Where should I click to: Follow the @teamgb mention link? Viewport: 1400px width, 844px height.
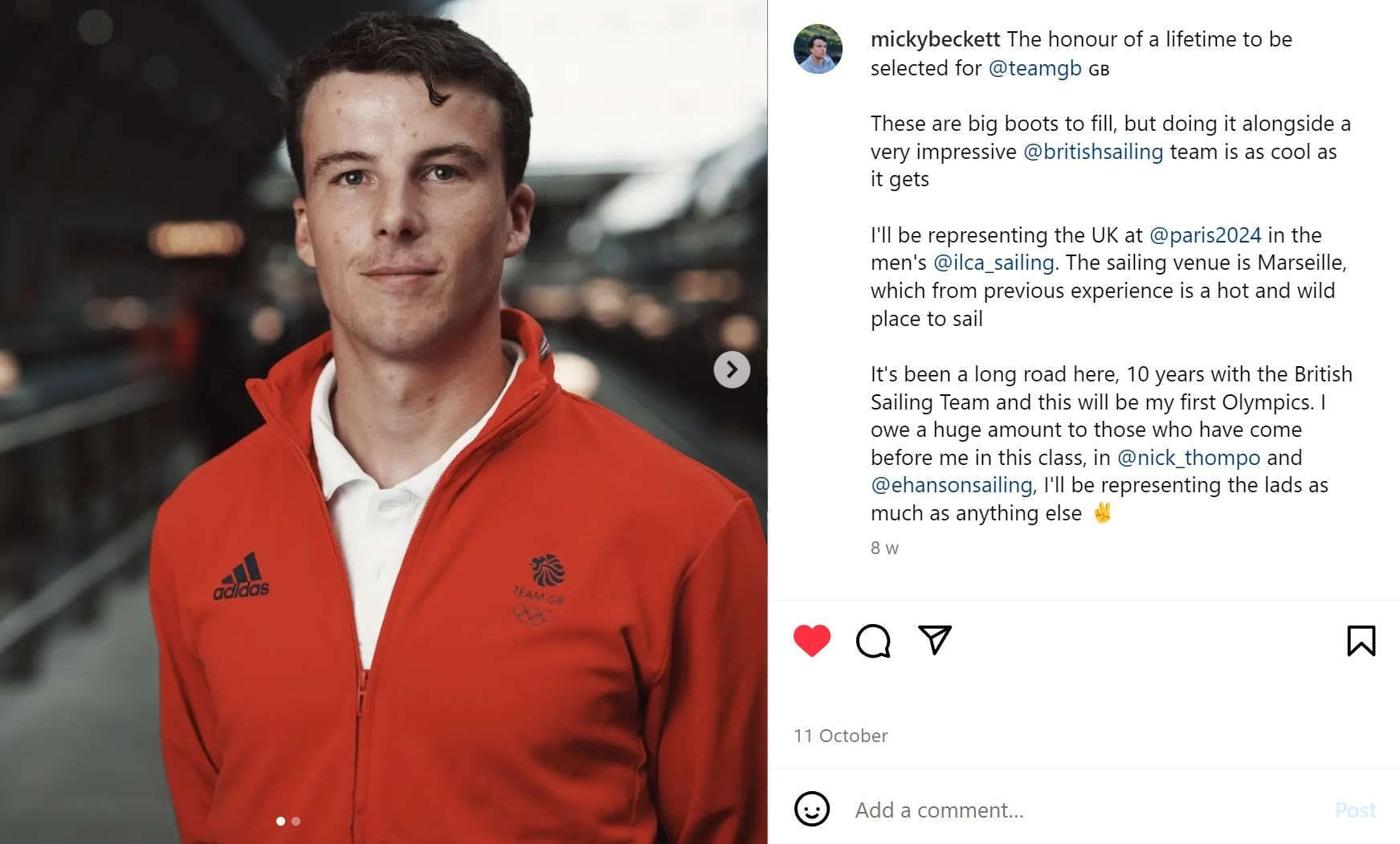click(1035, 67)
